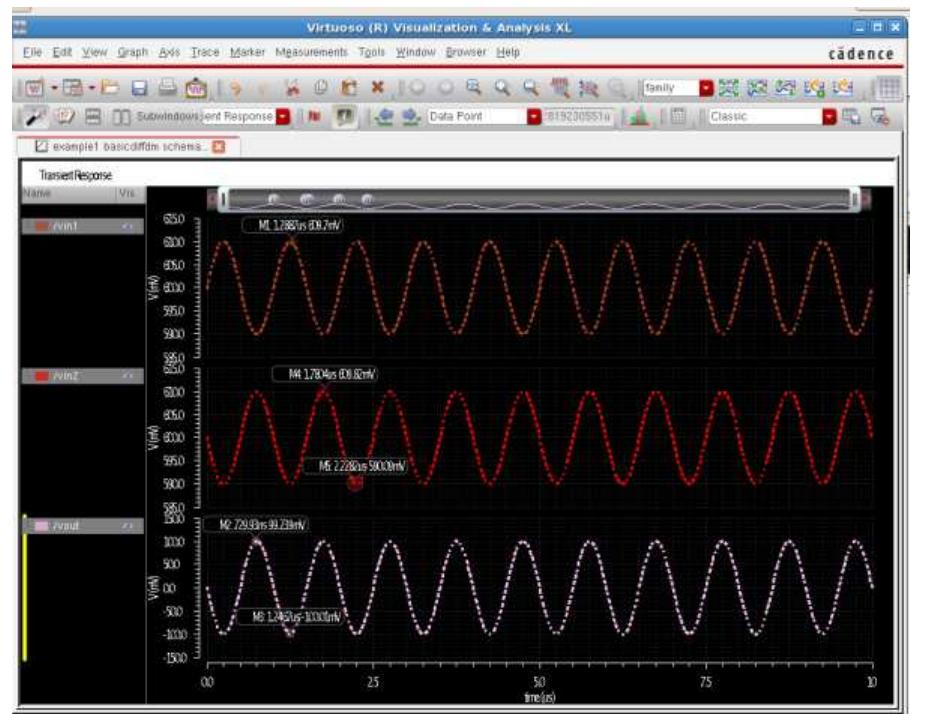The image size is (925, 714).
Task: Open the Axis menu
Action: (169, 52)
